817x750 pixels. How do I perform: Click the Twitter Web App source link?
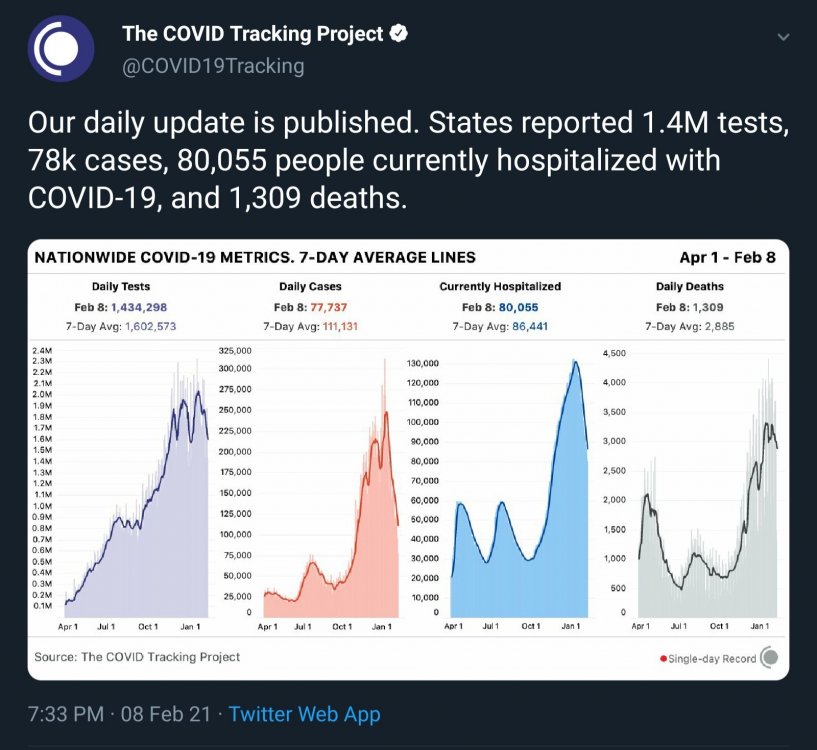(304, 714)
